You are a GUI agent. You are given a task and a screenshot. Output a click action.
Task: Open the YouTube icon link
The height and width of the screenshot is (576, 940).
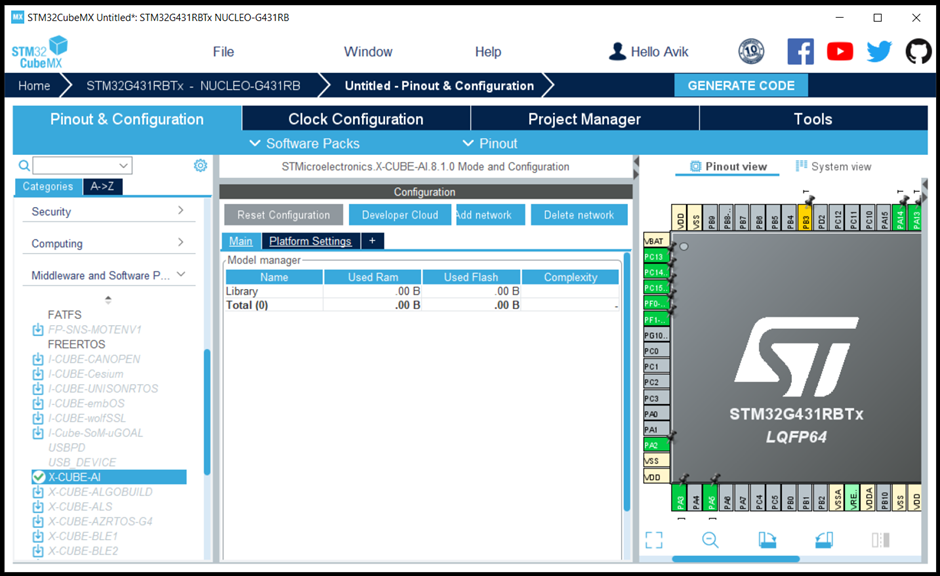pos(840,52)
